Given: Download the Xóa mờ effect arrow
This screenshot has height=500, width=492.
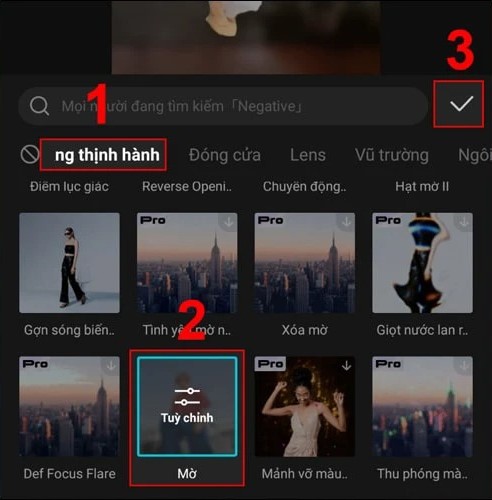Looking at the screenshot, I should click(x=346, y=222).
